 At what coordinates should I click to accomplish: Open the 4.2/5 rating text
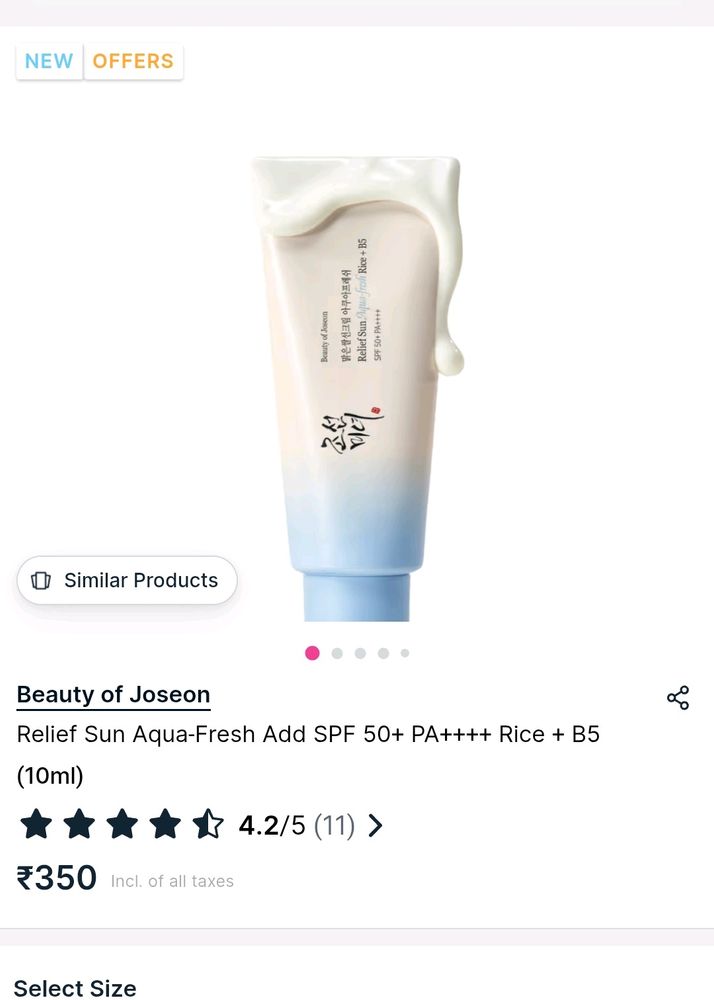(272, 825)
